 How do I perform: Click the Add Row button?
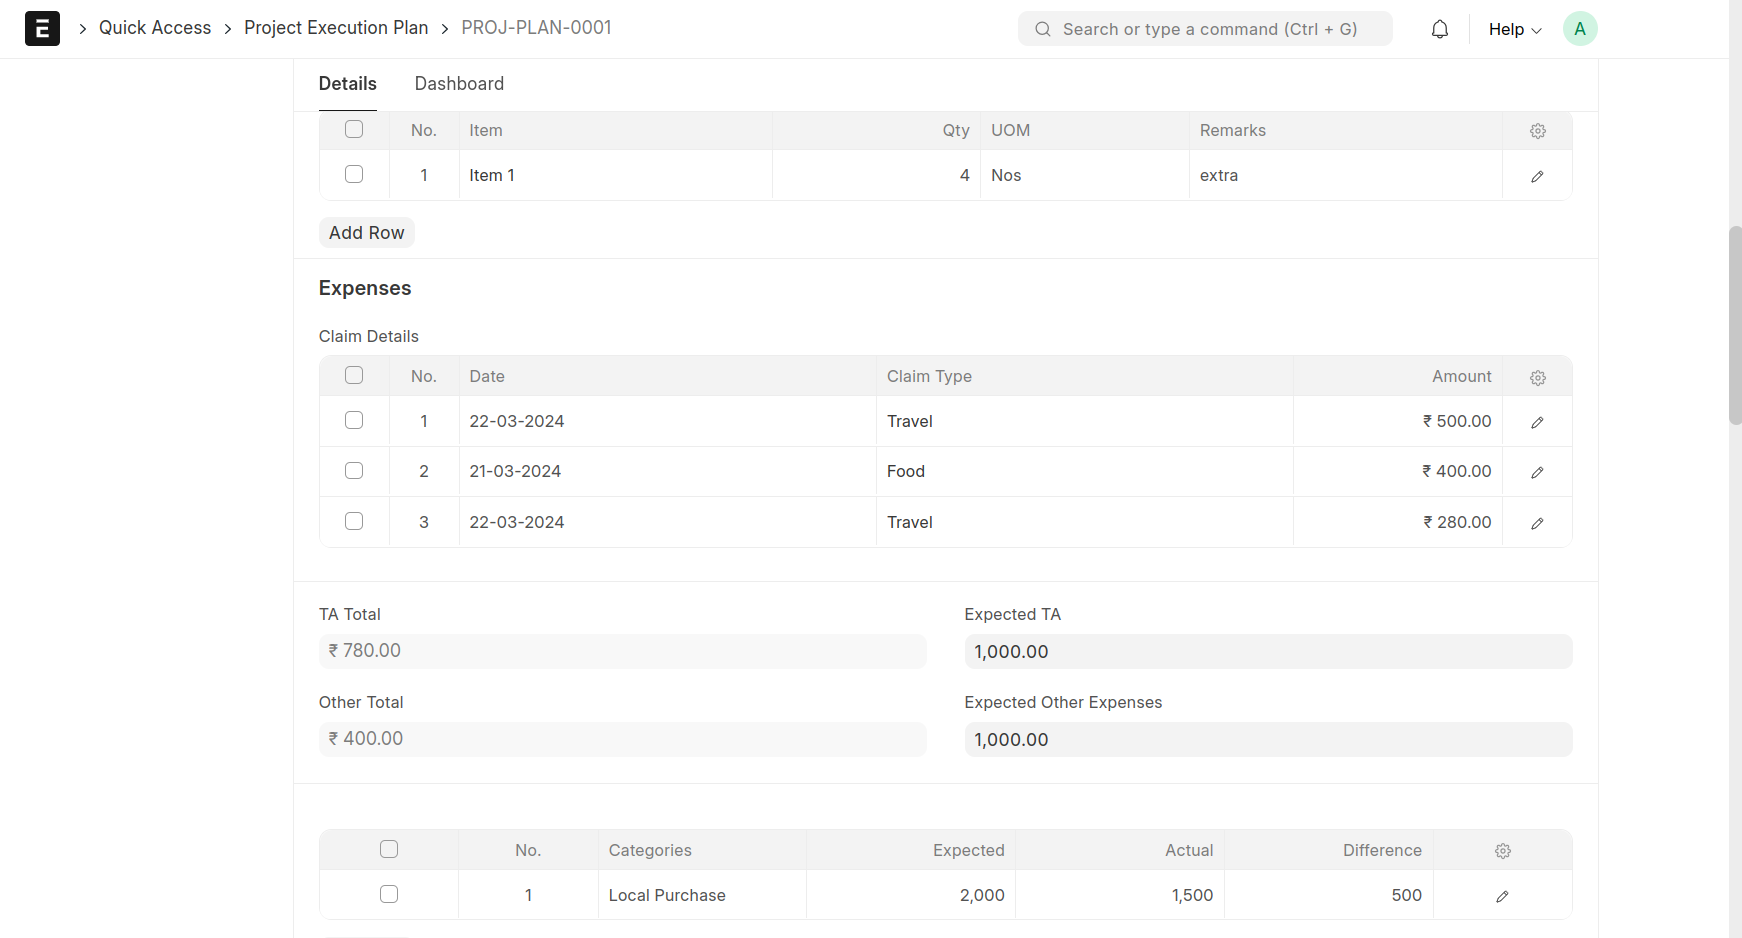366,233
